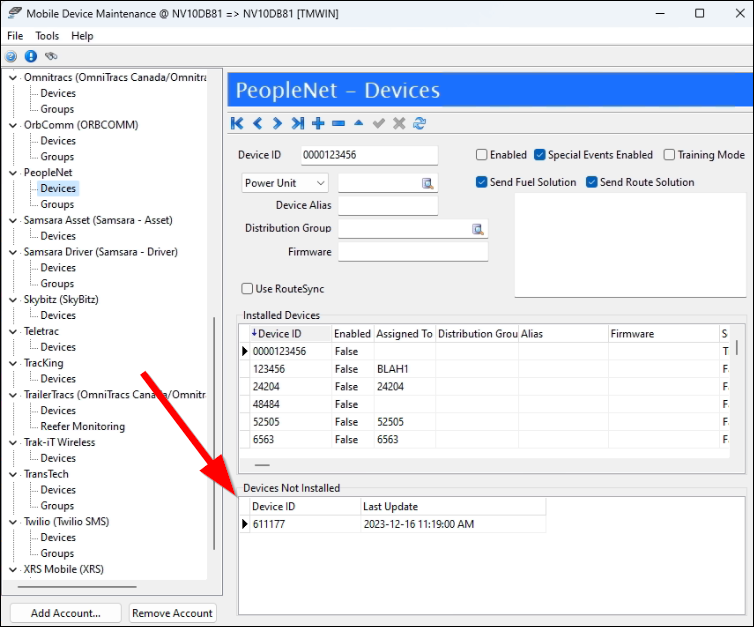Go to the next device record
This screenshot has width=754, height=627.
pyautogui.click(x=277, y=123)
